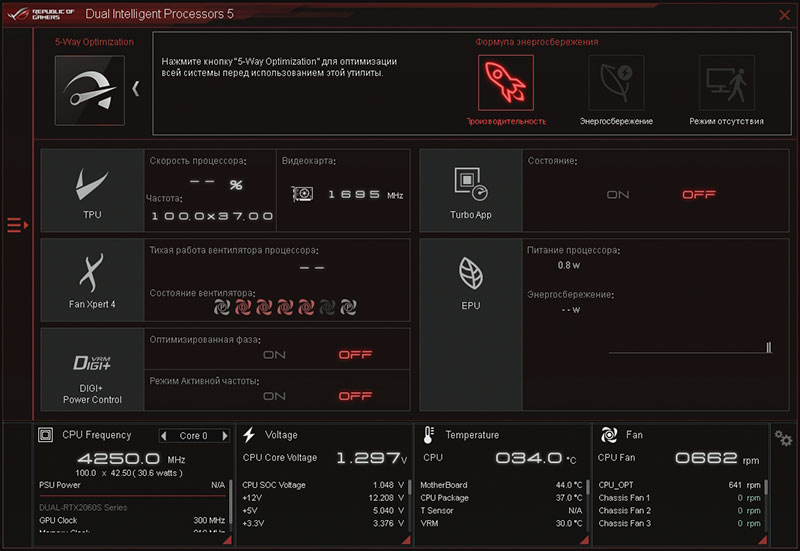This screenshot has width=800, height=551.
Task: Click the second red fan status icon
Action: point(264,307)
